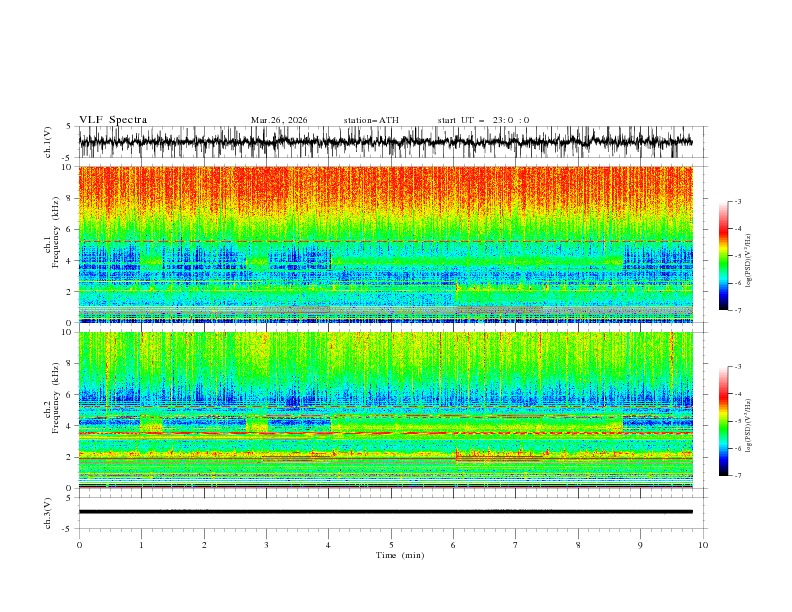Click the 'start UT = 23:0 :0' text
This screenshot has width=792, height=612.
tap(483, 120)
